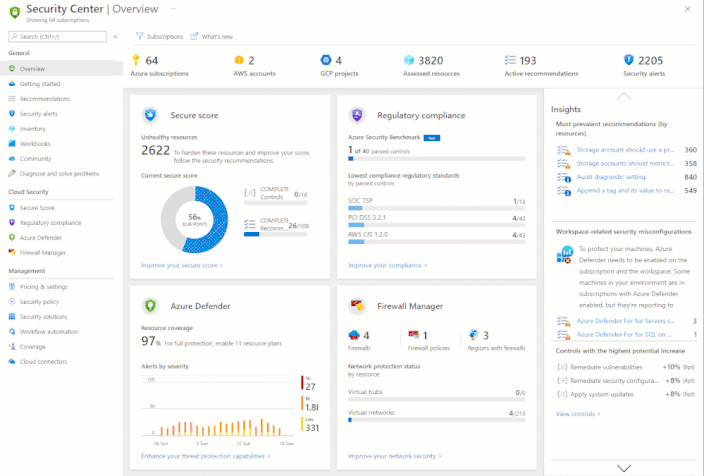Image resolution: width=704 pixels, height=476 pixels.
Task: Open the more options ellipsis beside Overview
Action: [173, 9]
